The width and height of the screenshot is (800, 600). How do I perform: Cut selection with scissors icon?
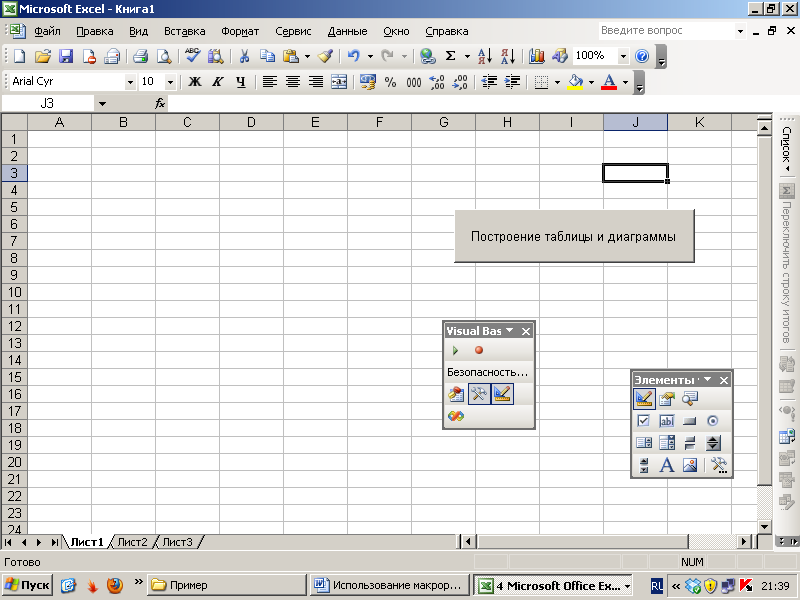point(244,56)
